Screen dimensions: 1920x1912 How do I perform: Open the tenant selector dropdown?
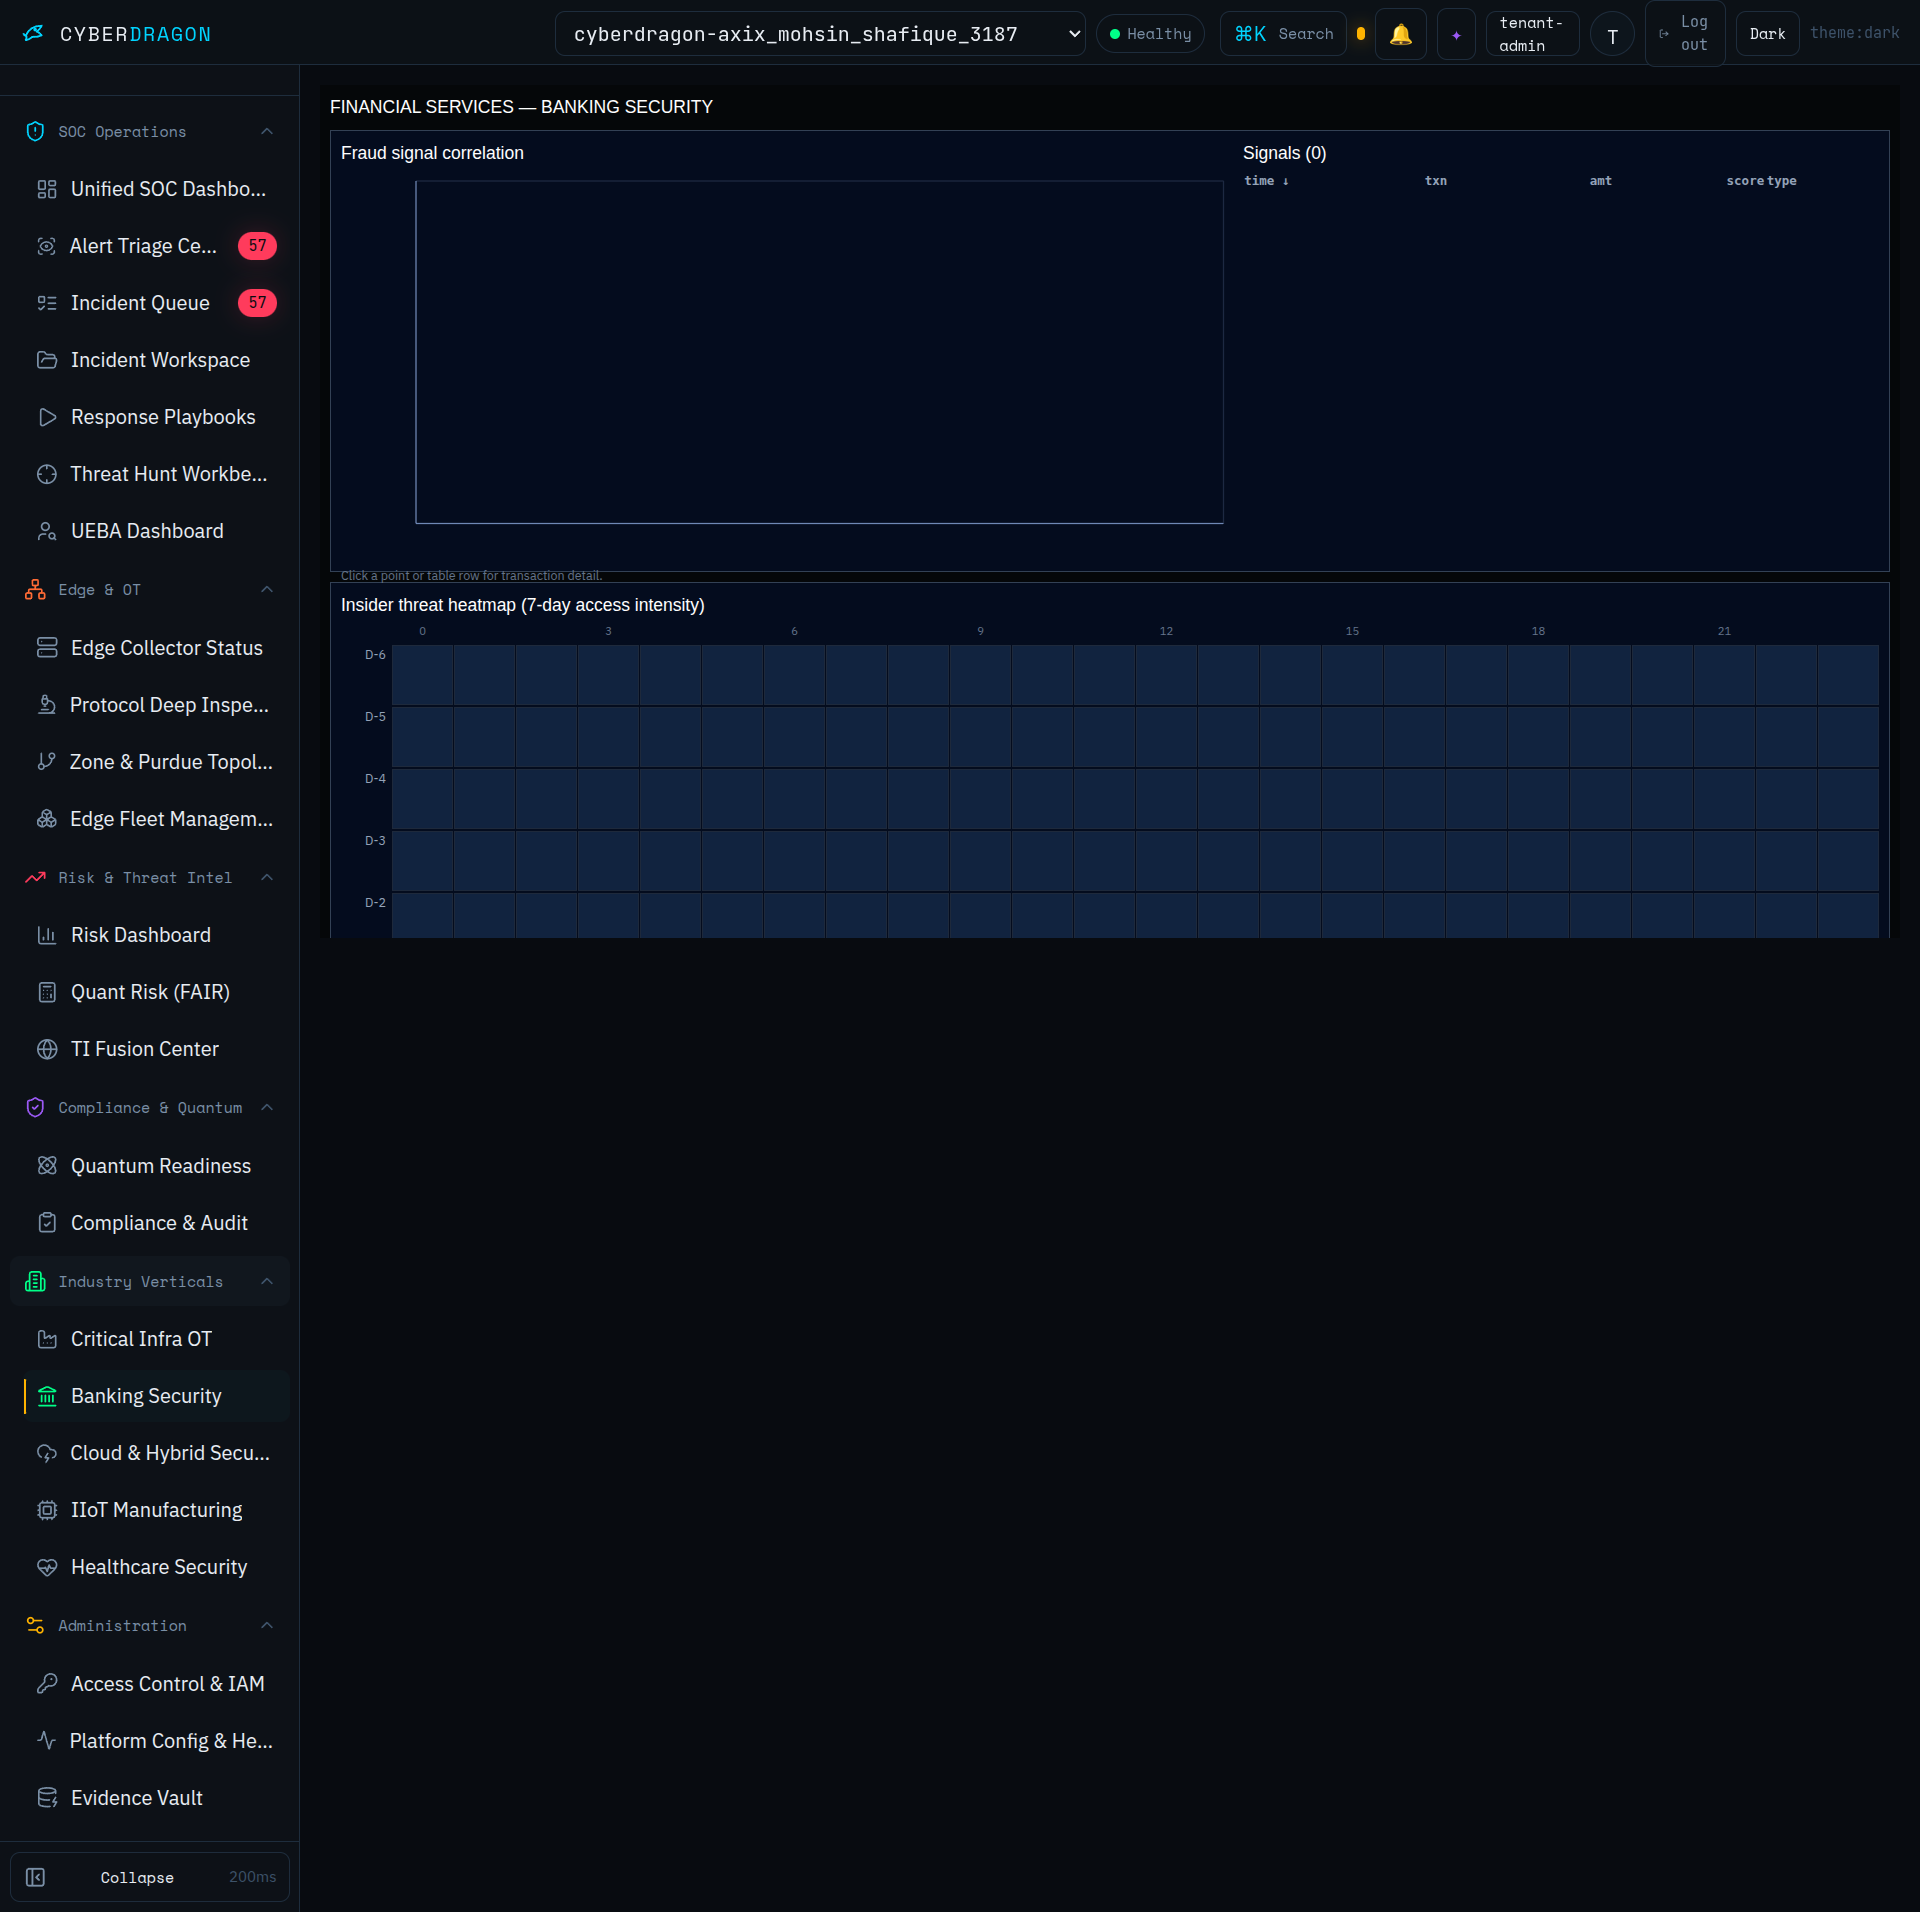[x=820, y=34]
